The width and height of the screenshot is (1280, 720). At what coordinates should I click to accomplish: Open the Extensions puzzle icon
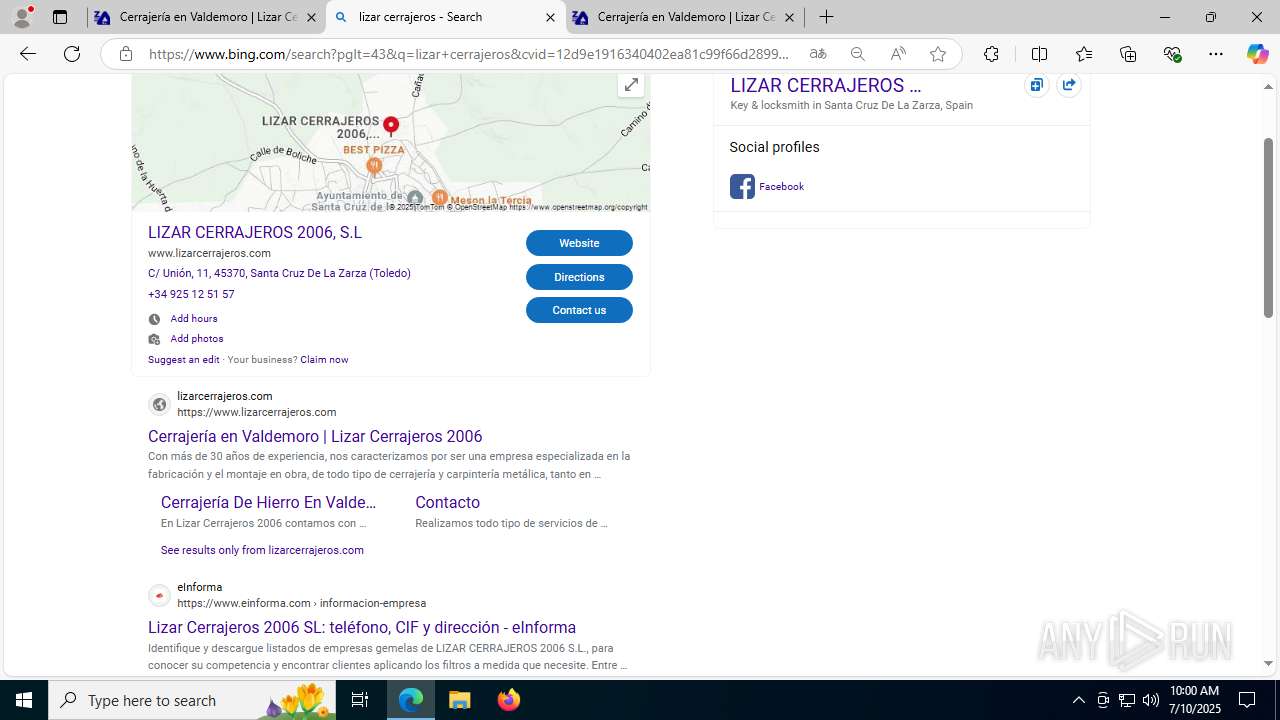[x=991, y=54]
